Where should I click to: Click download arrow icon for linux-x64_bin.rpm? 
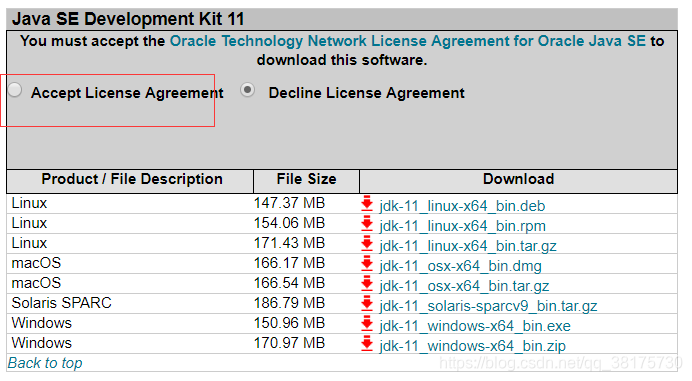tap(367, 224)
